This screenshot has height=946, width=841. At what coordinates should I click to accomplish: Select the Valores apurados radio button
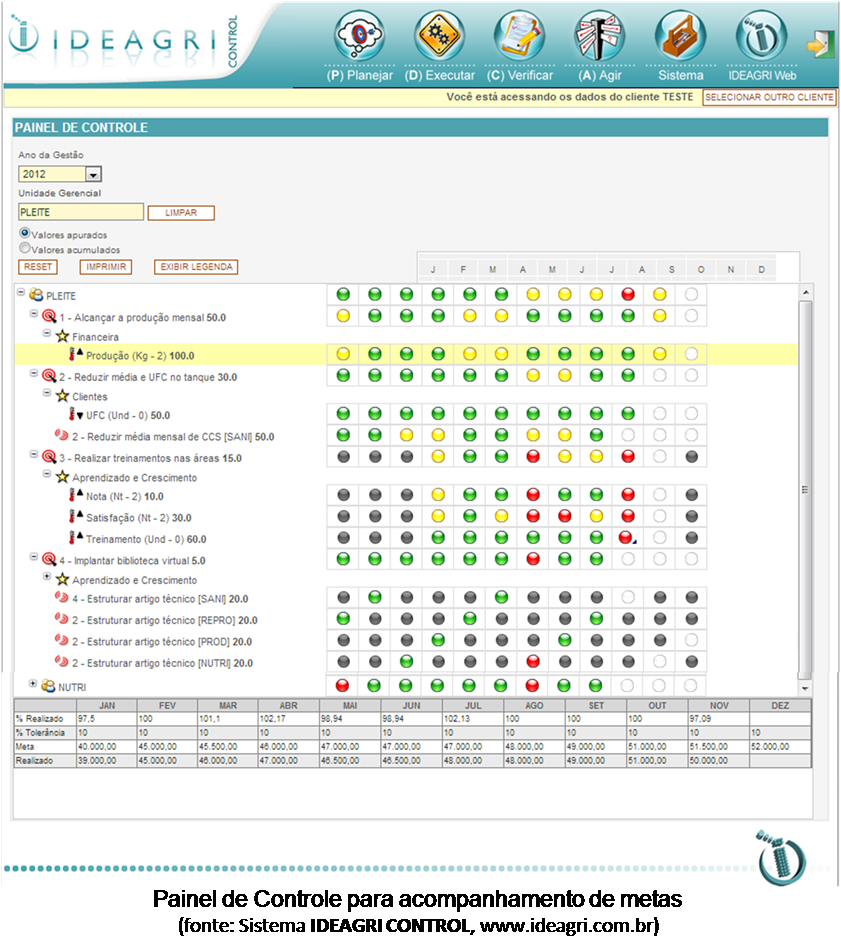25,233
